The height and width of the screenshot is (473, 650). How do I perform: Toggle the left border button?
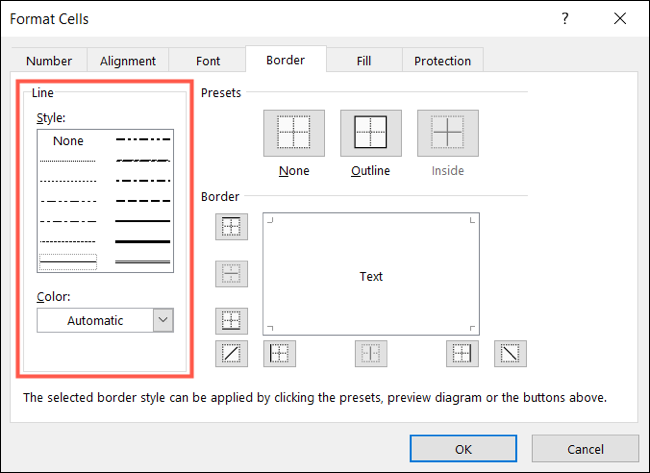[x=279, y=353]
